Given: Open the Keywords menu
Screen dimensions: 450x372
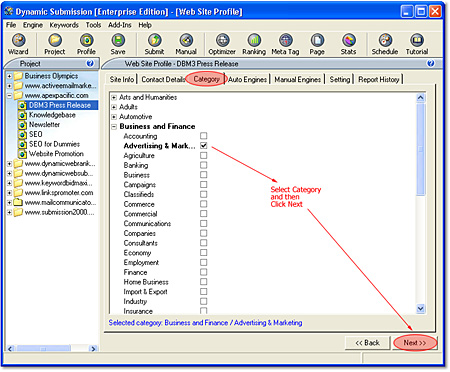Looking at the screenshot, I should tap(64, 25).
